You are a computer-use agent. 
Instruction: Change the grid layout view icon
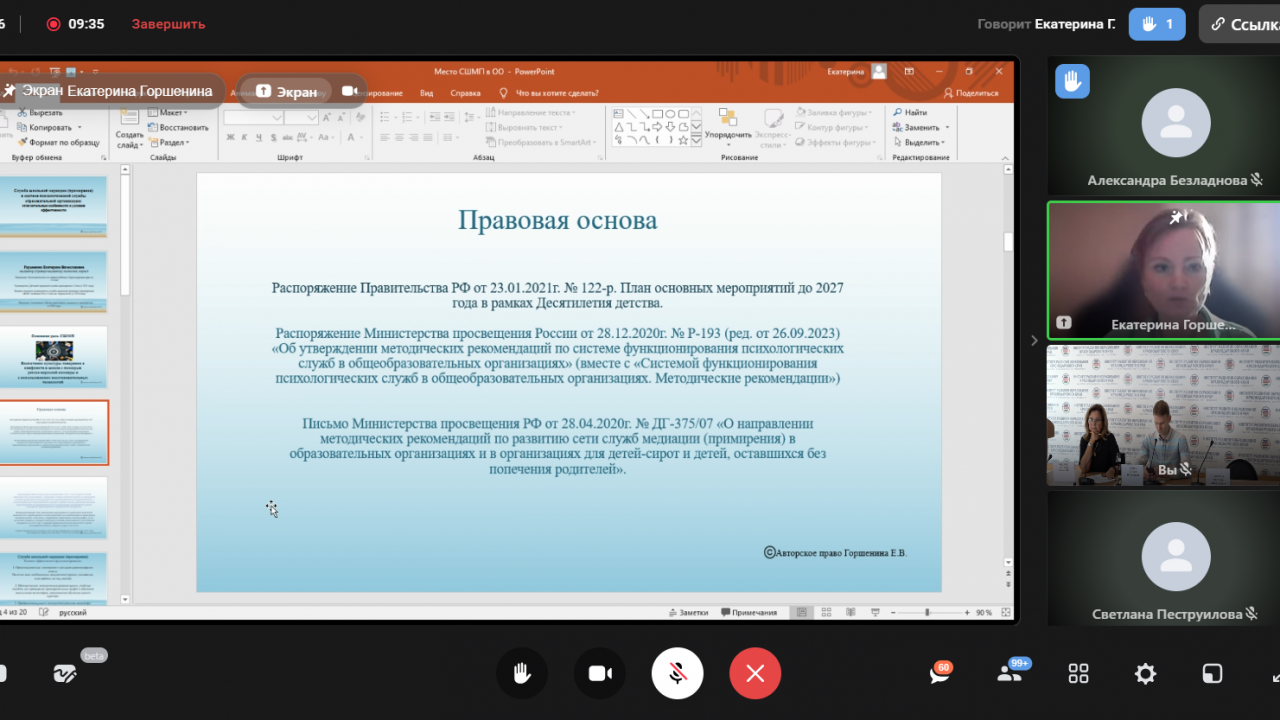click(x=1078, y=673)
